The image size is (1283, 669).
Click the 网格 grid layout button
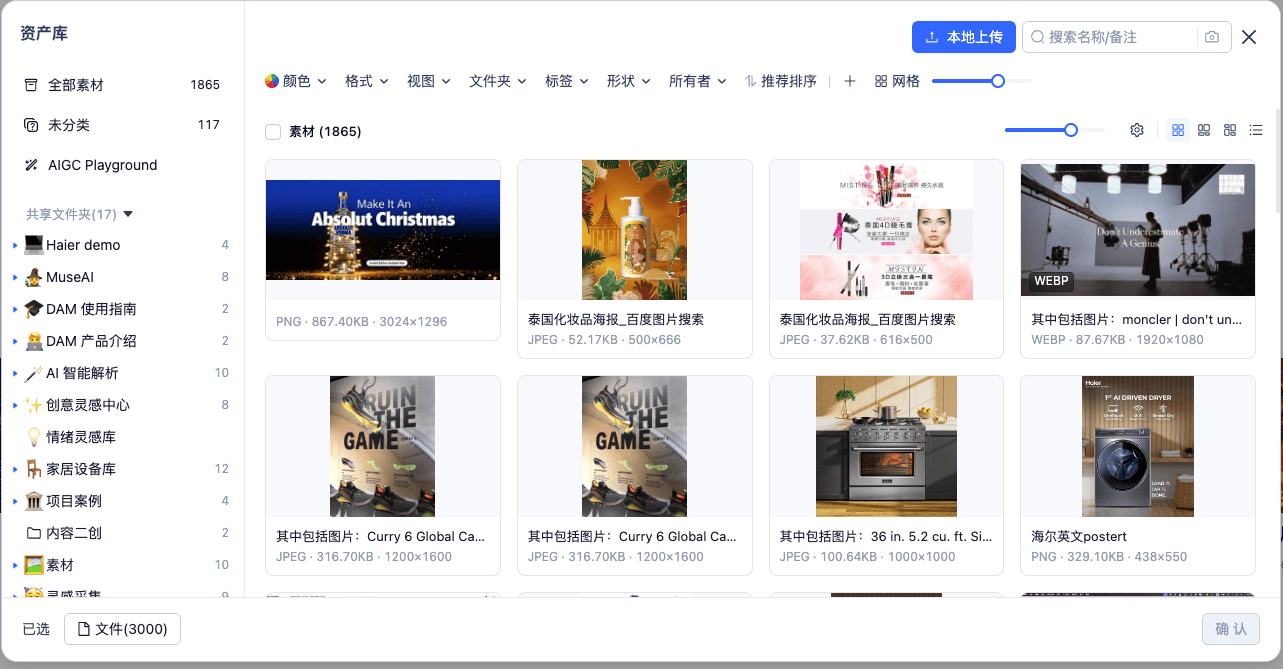coord(897,81)
